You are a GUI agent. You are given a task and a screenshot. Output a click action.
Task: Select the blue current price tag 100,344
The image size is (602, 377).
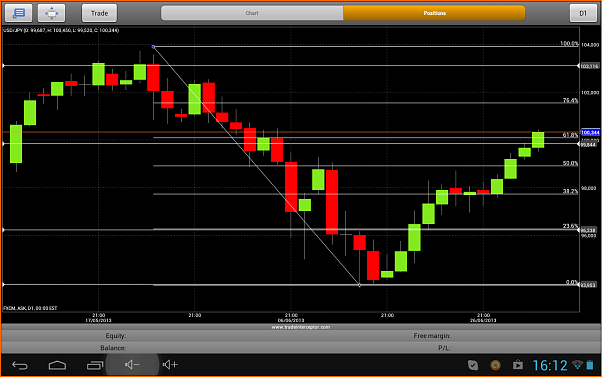[x=590, y=132]
